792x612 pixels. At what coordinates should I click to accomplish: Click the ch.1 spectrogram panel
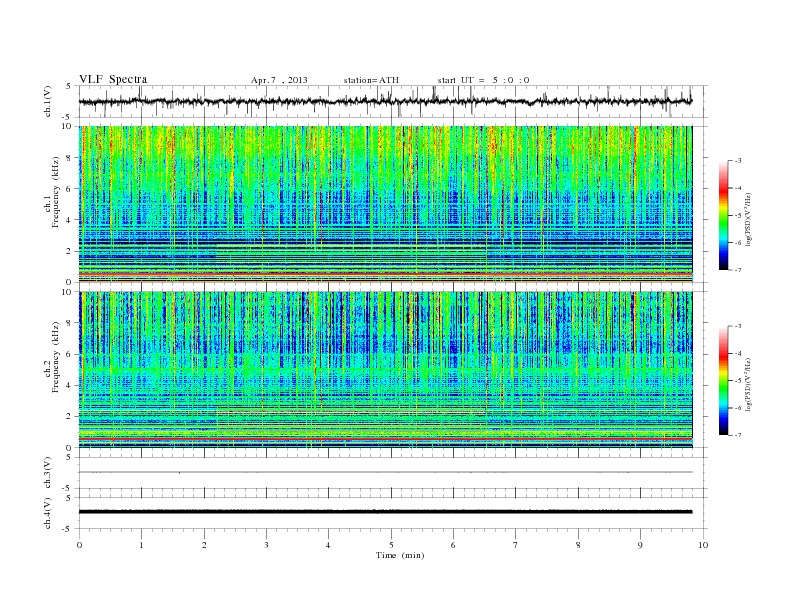(x=386, y=204)
